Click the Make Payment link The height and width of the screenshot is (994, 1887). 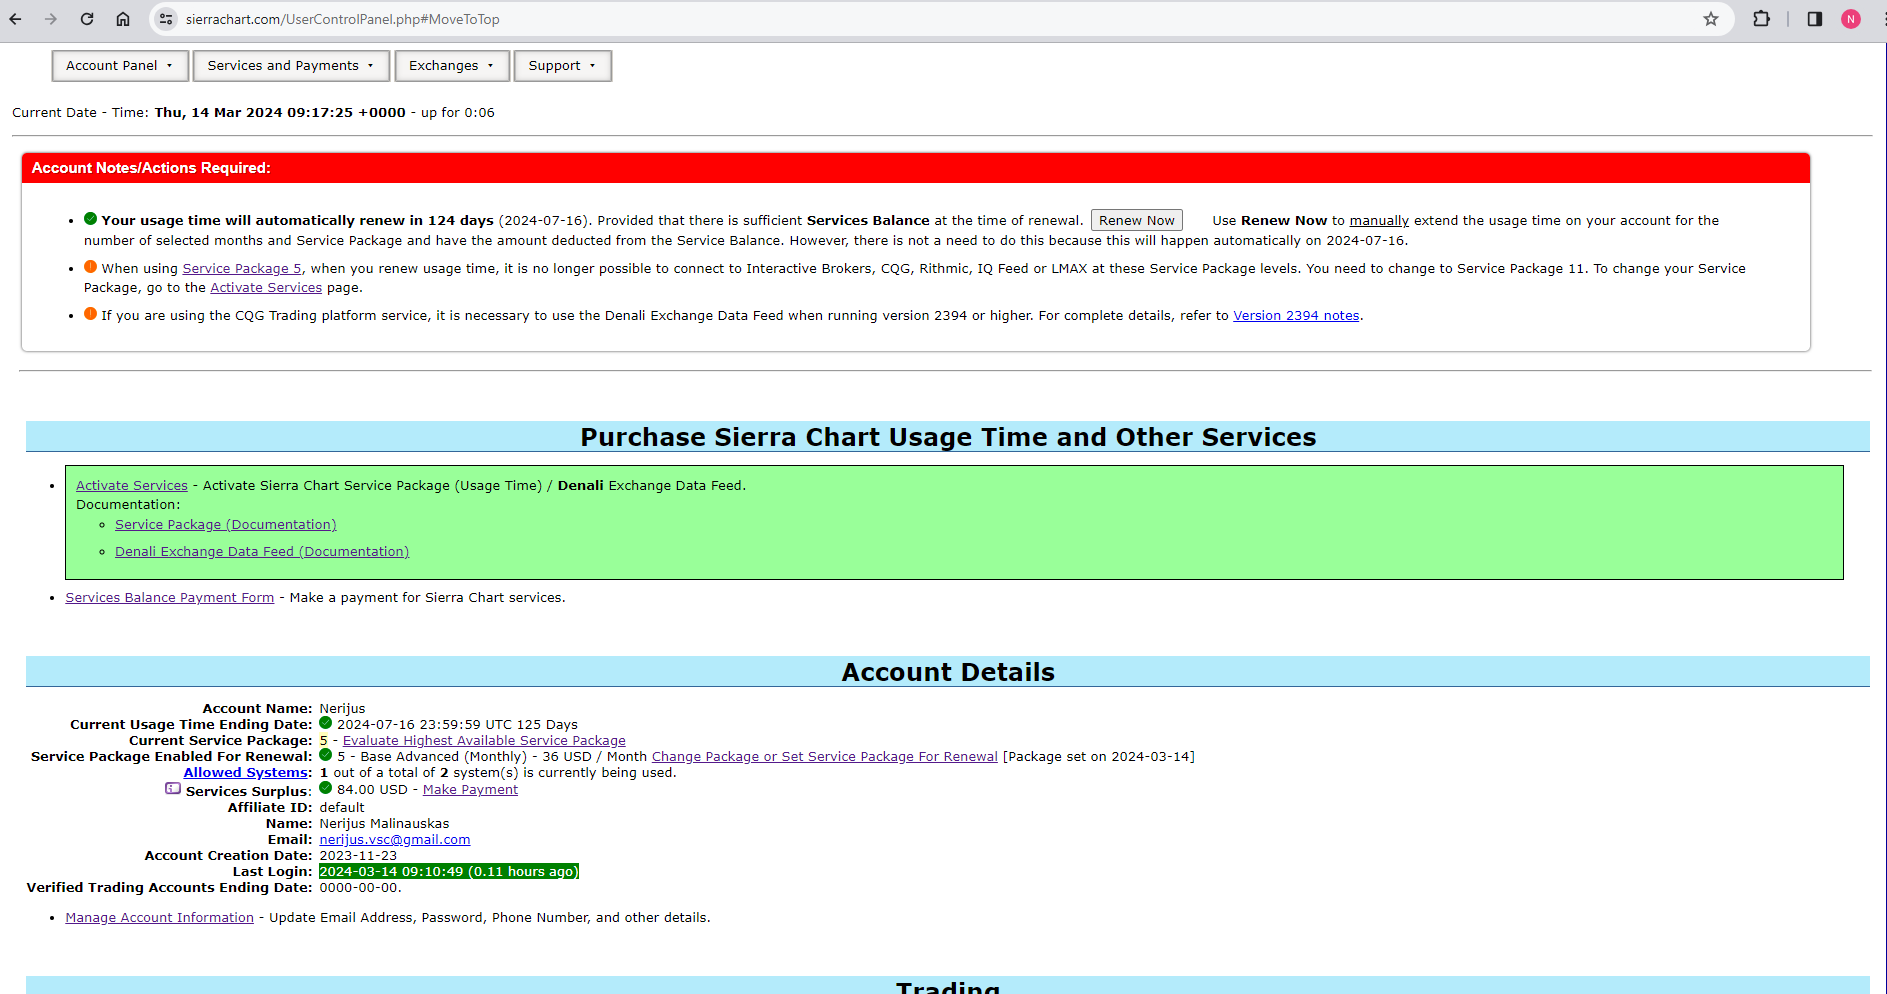tap(470, 789)
